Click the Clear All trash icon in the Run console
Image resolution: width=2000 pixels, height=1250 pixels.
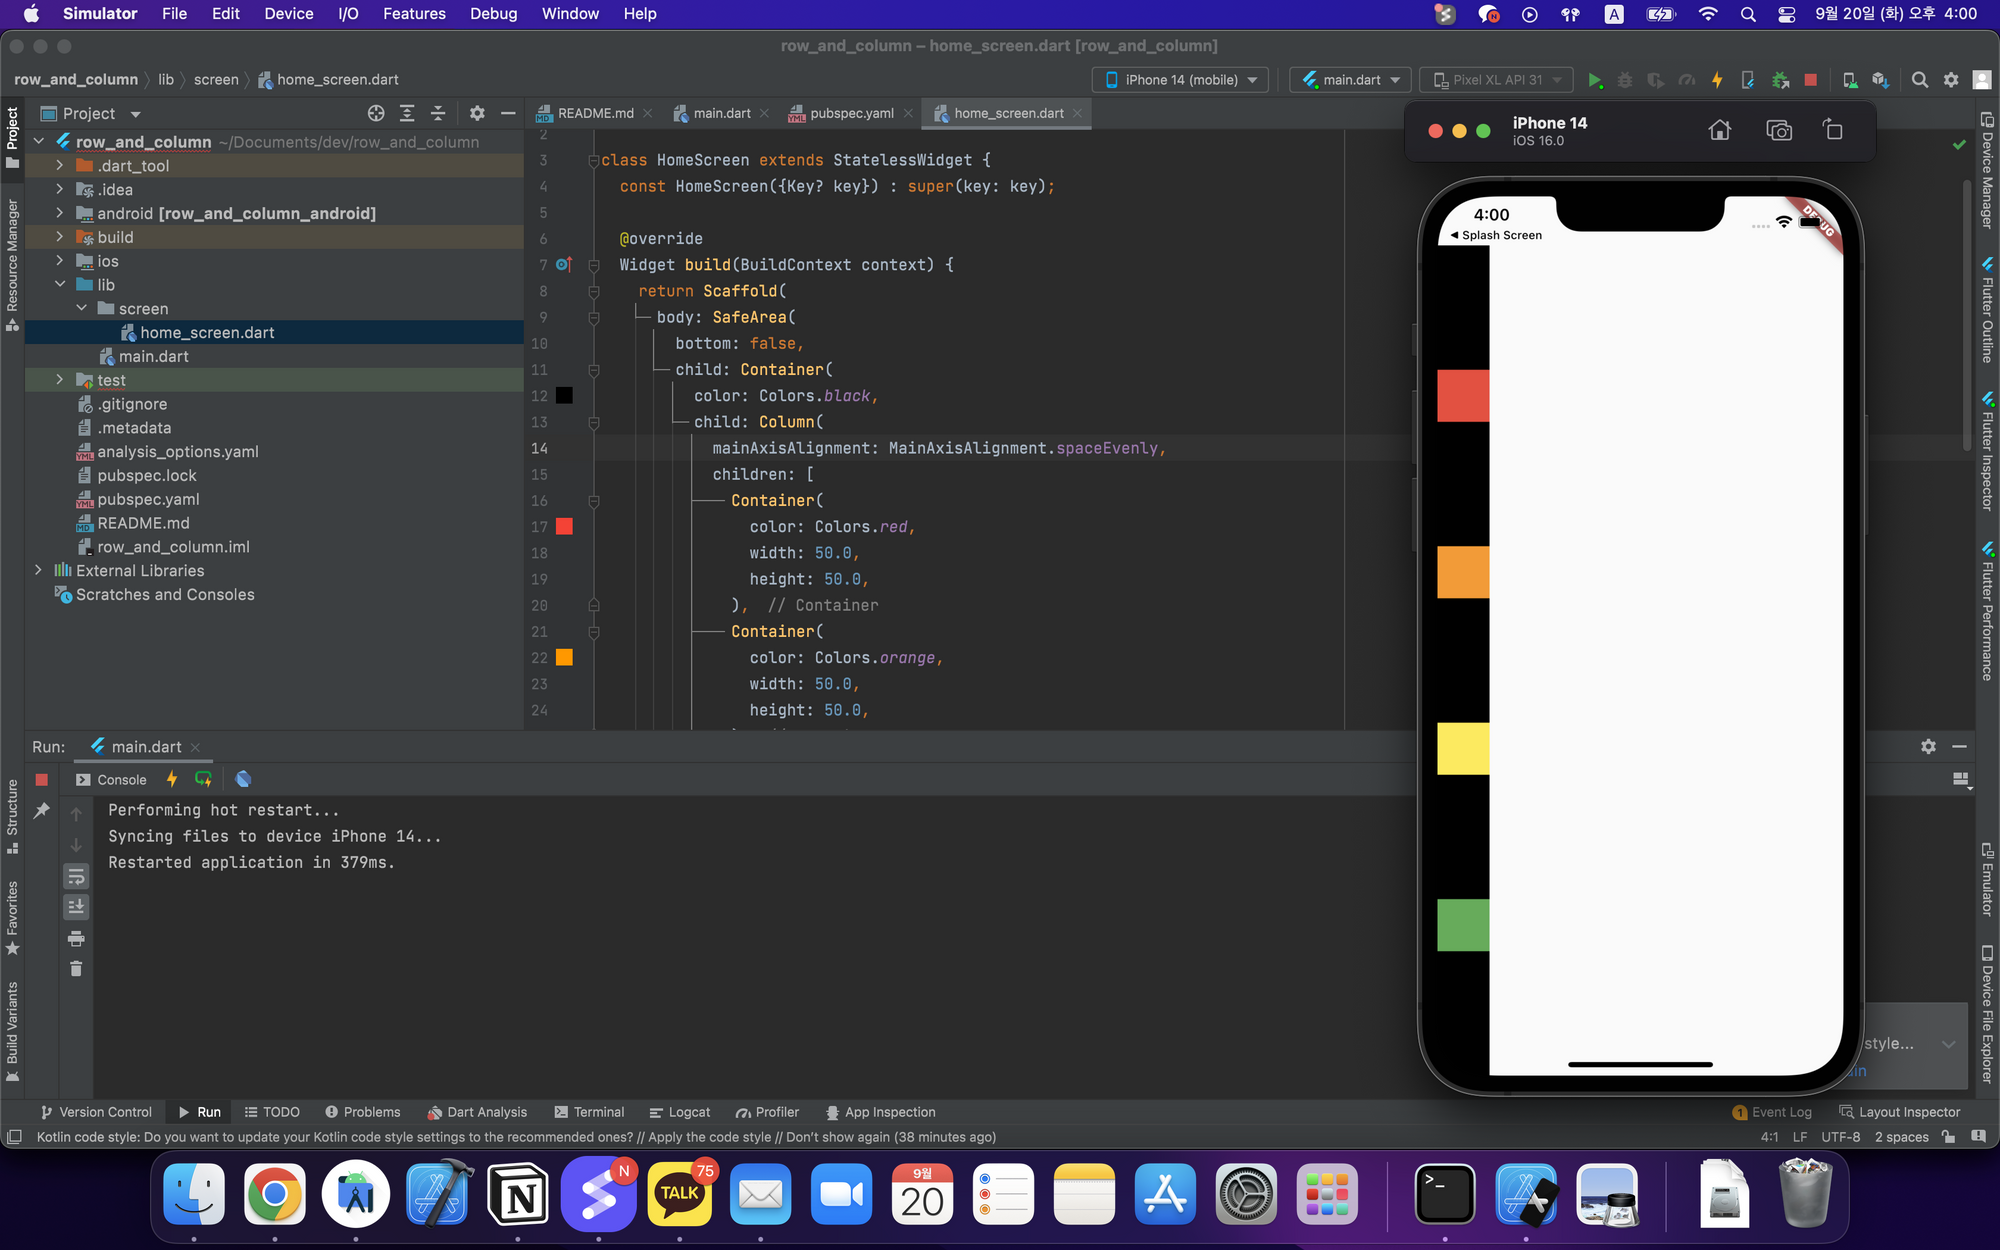(x=76, y=968)
